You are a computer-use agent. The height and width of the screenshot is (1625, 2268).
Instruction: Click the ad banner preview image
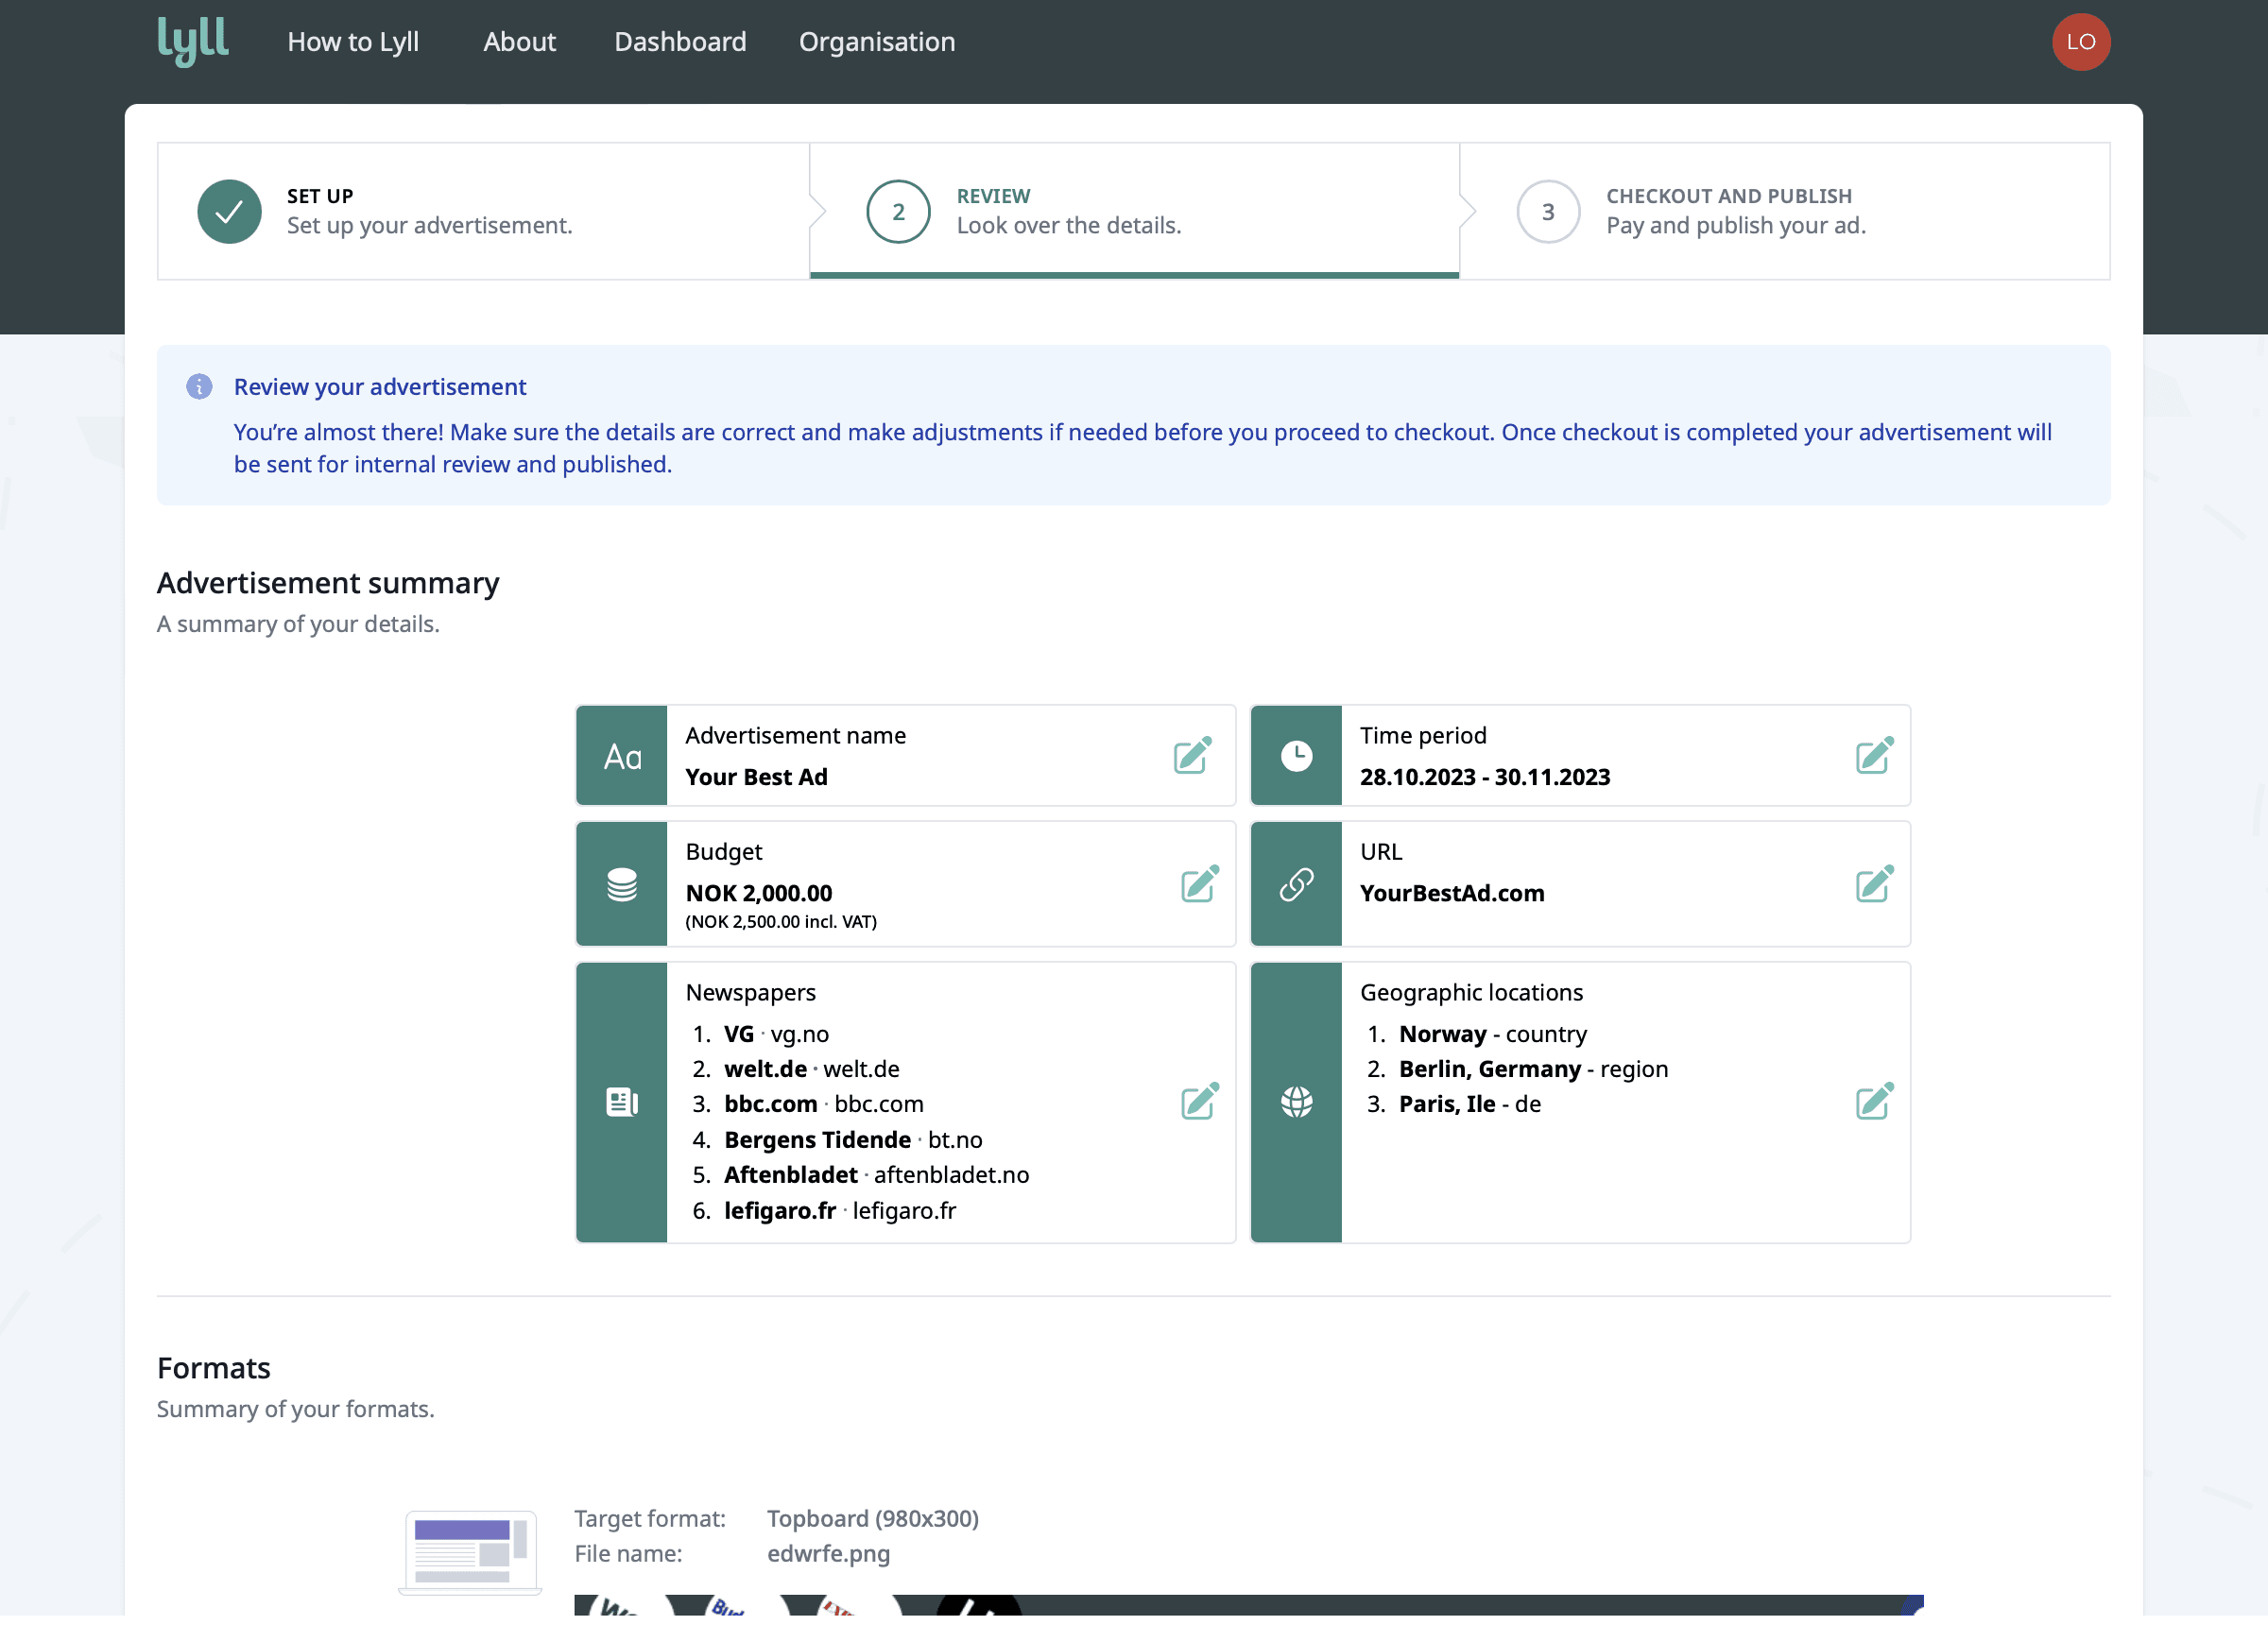[1248, 1604]
